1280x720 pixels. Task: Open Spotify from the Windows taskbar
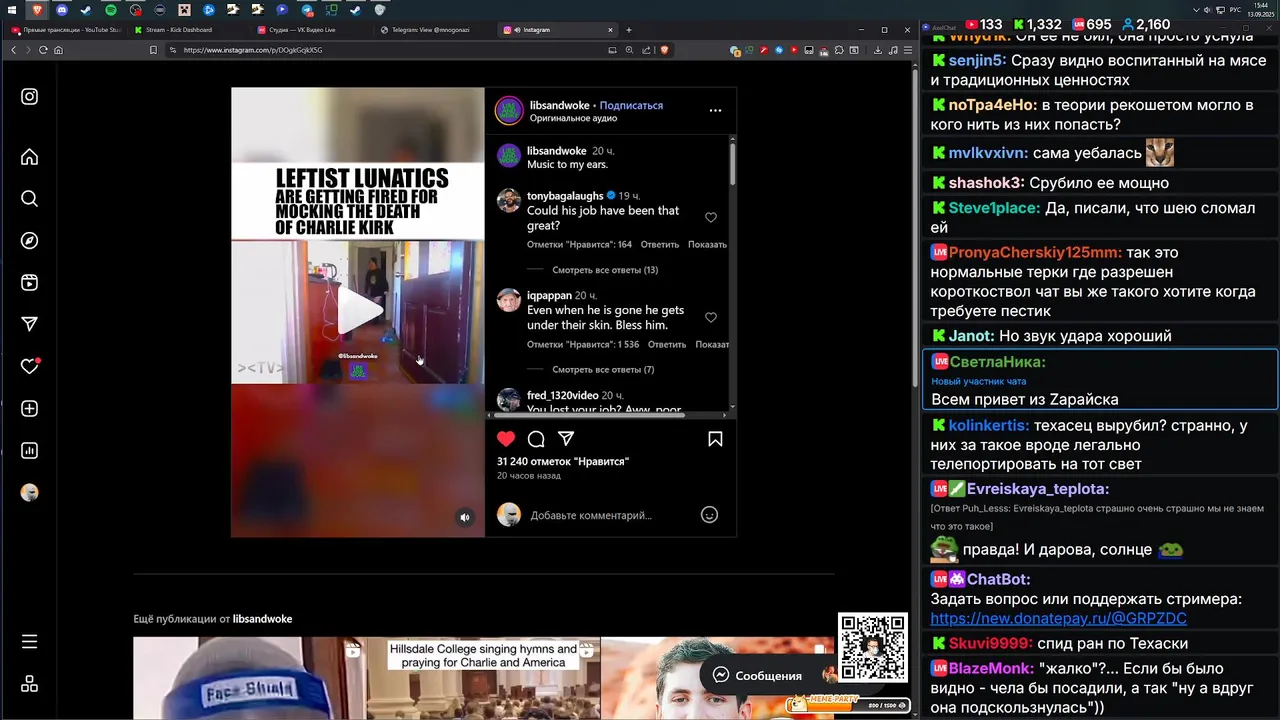(111, 10)
